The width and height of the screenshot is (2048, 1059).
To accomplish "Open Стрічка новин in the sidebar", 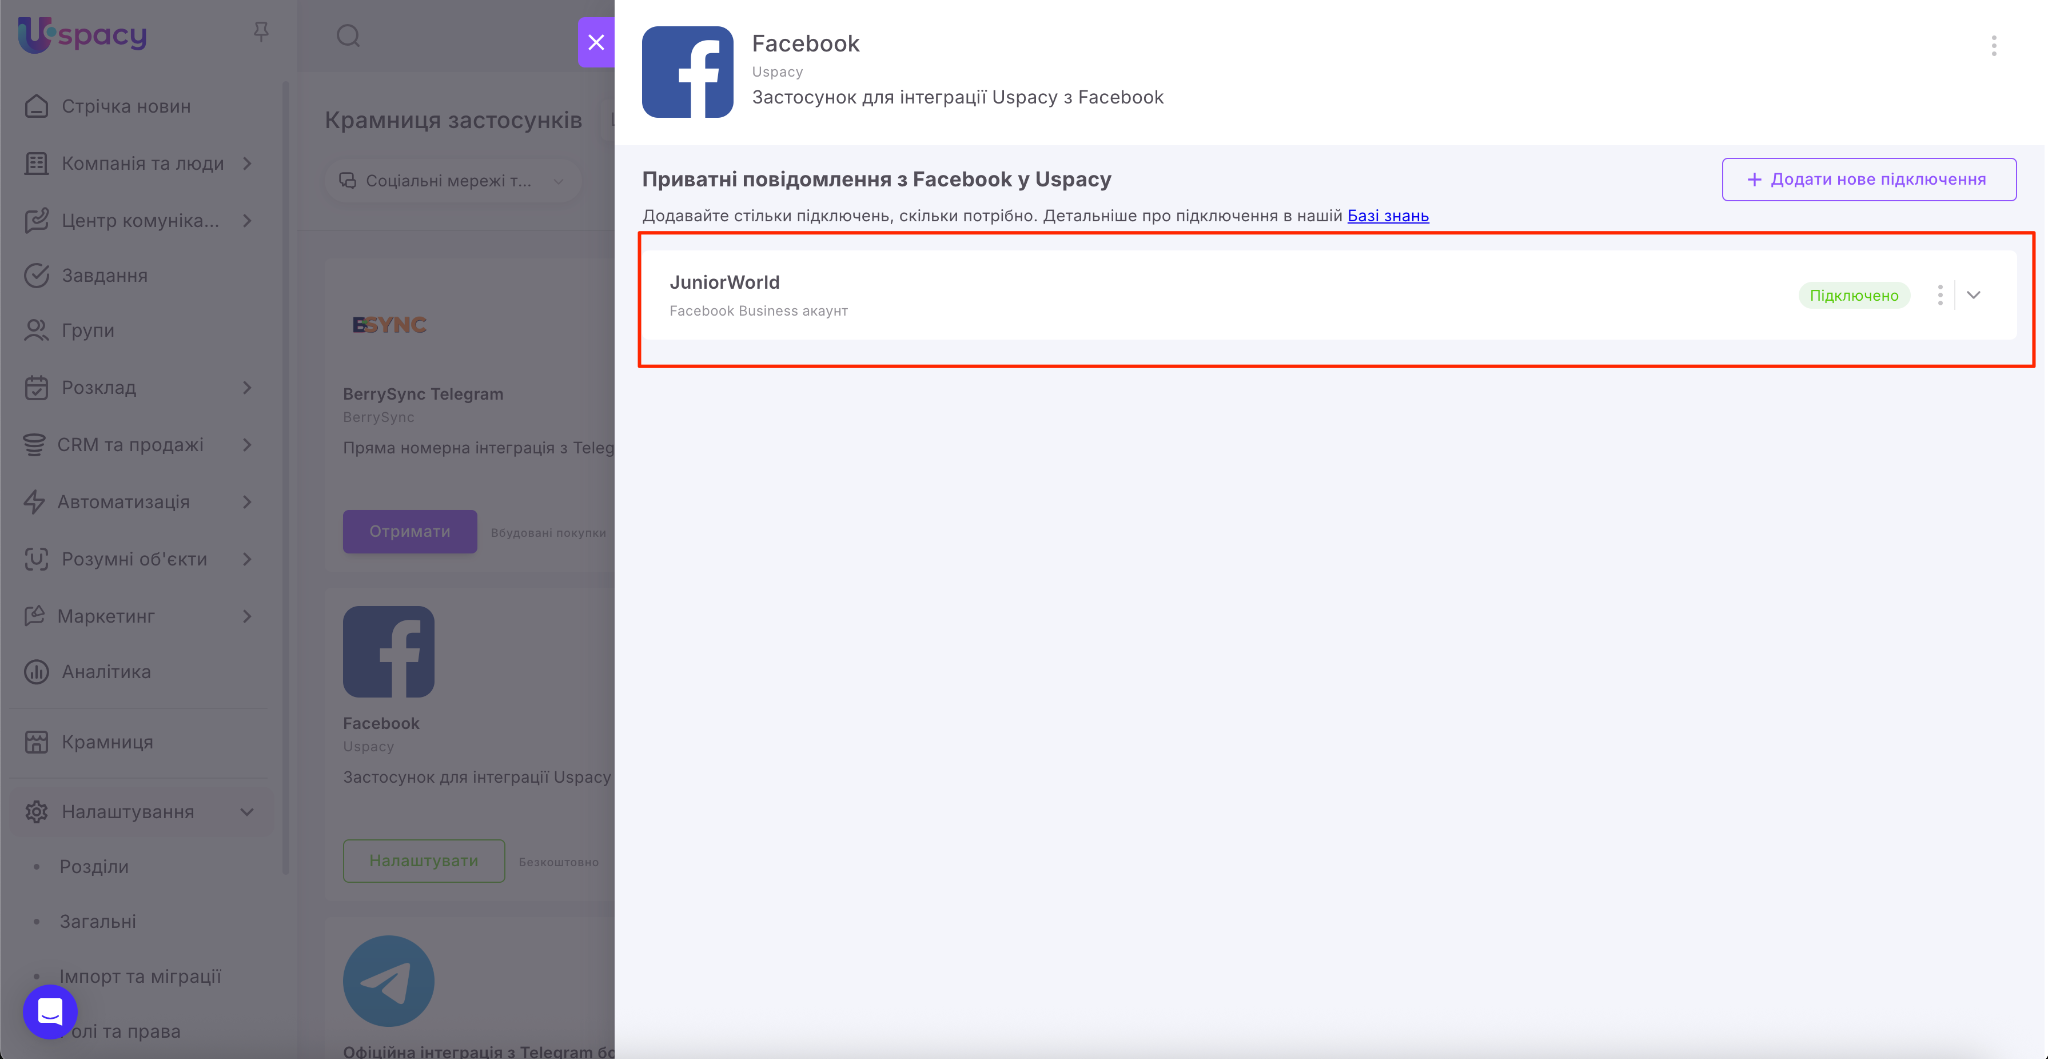I will [126, 107].
